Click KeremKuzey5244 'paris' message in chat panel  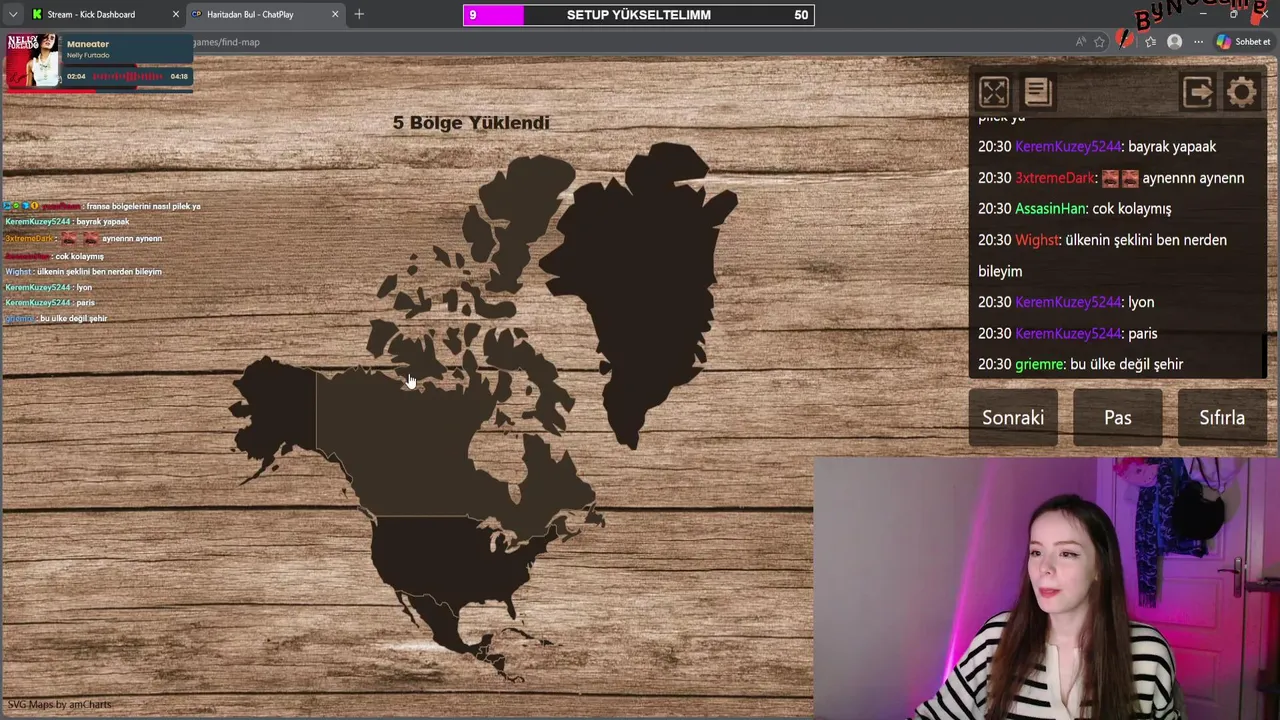[x=1067, y=333]
